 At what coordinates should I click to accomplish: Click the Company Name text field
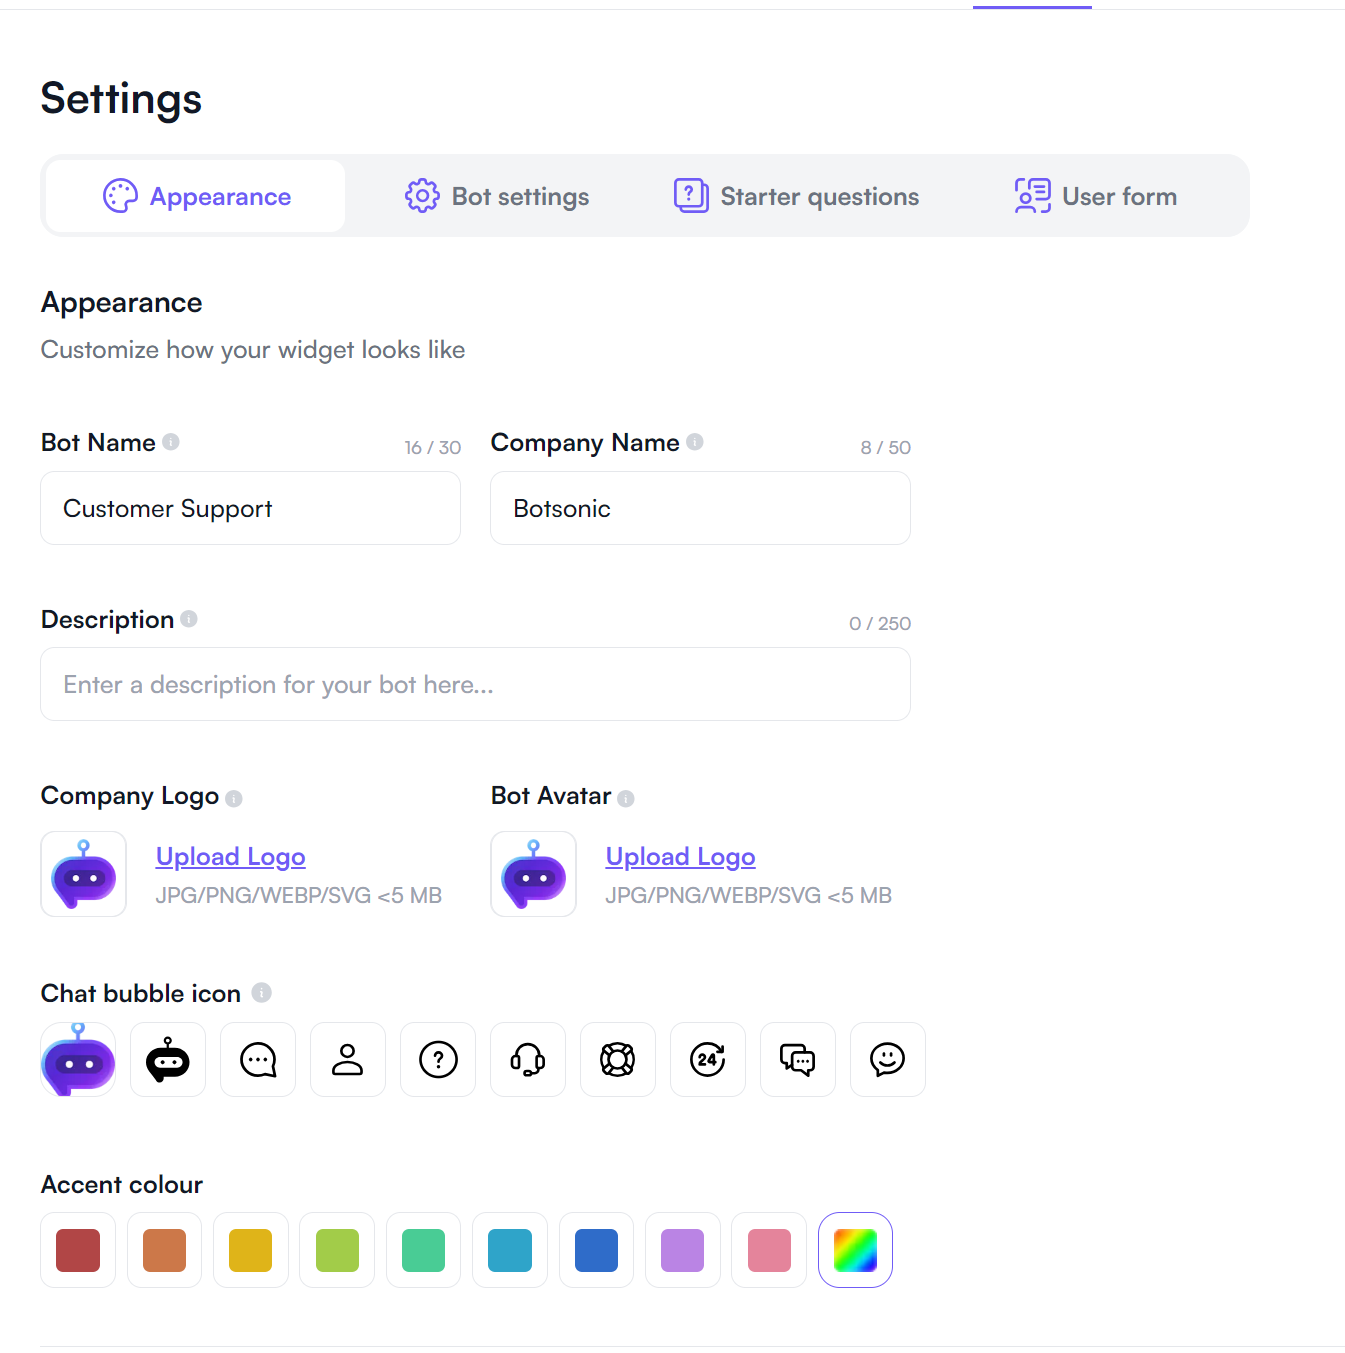click(x=700, y=509)
